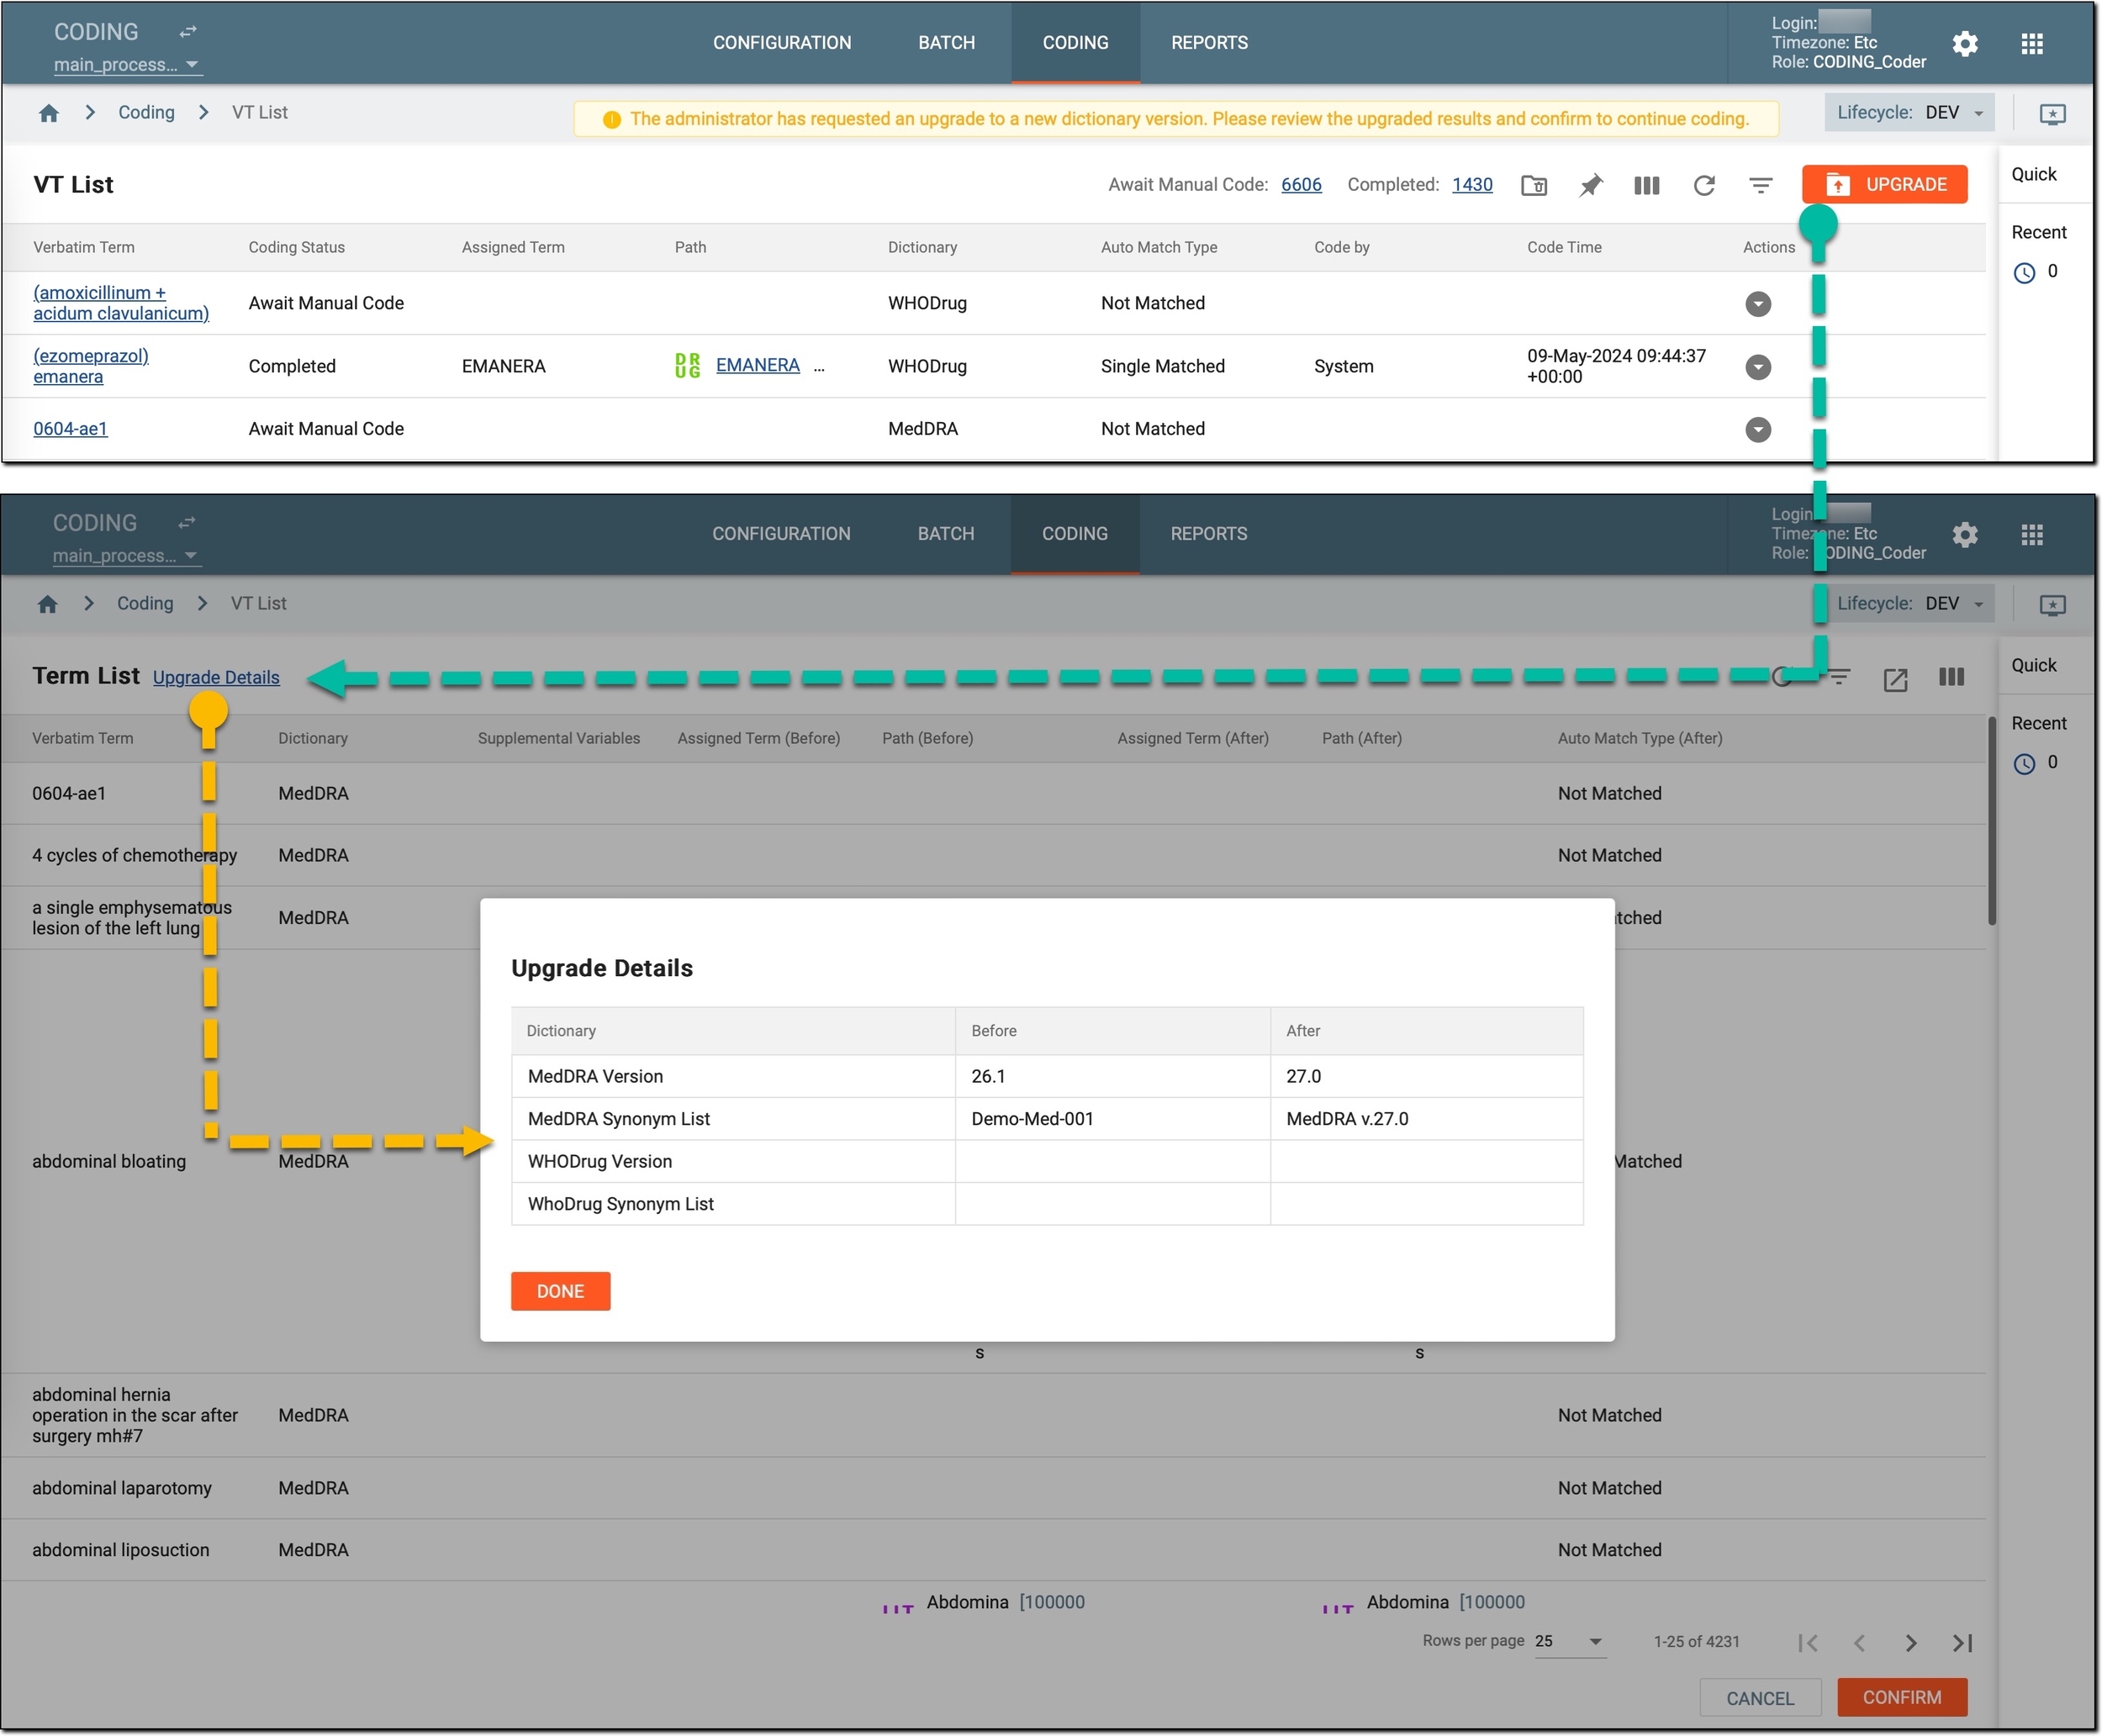The width and height of the screenshot is (2102, 1736).
Task: Switch to BATCH tab in top header
Action: (947, 43)
